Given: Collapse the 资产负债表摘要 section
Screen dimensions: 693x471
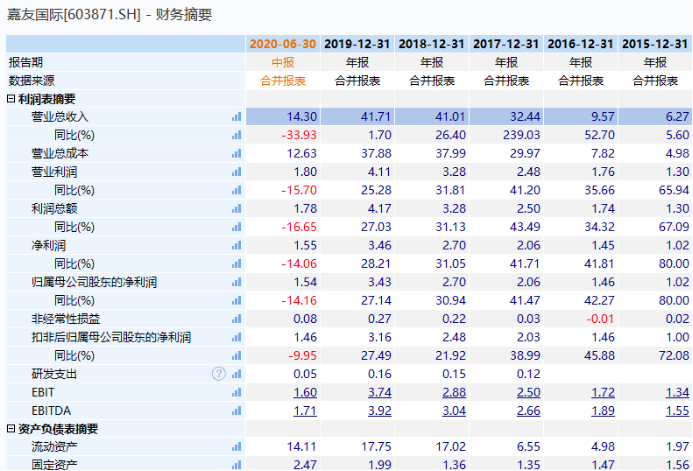Looking at the screenshot, I should [11, 429].
